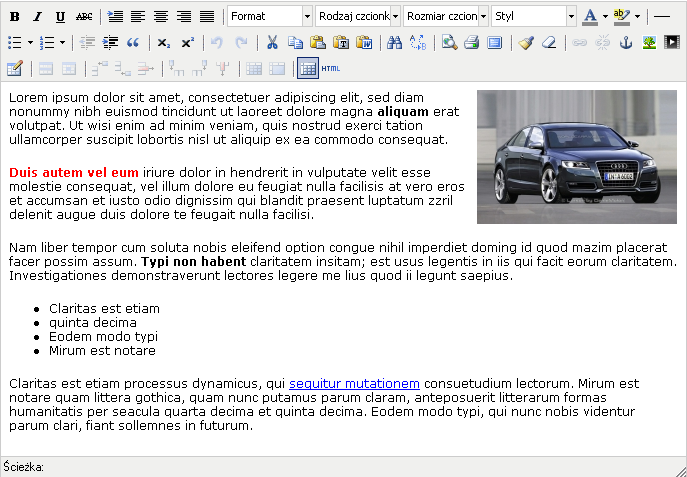Clean up messy code with broom icon
The width and height of the screenshot is (687, 477).
point(526,43)
